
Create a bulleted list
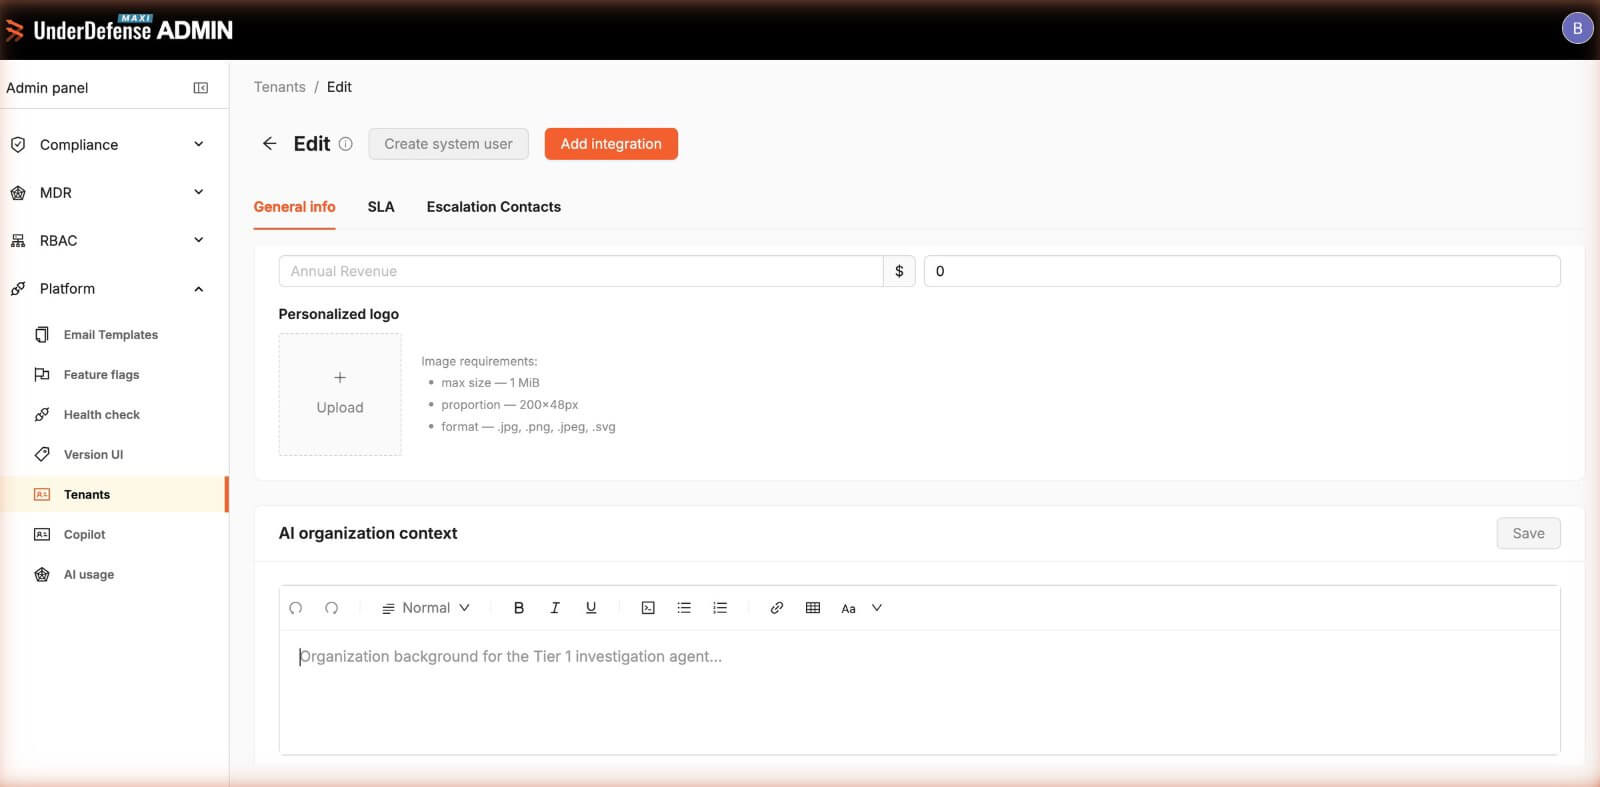[684, 608]
